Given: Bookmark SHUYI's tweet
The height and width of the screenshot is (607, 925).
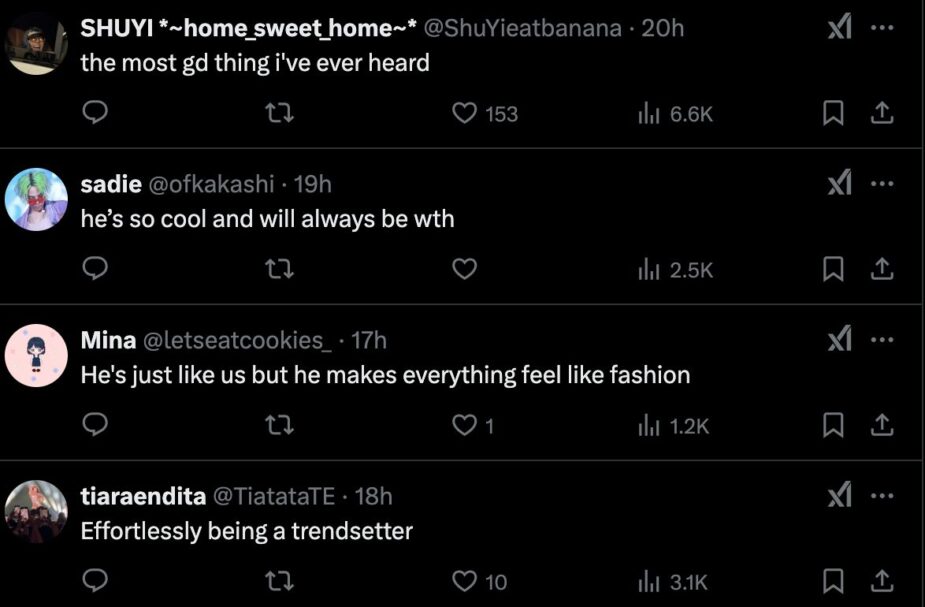Looking at the screenshot, I should coord(832,114).
